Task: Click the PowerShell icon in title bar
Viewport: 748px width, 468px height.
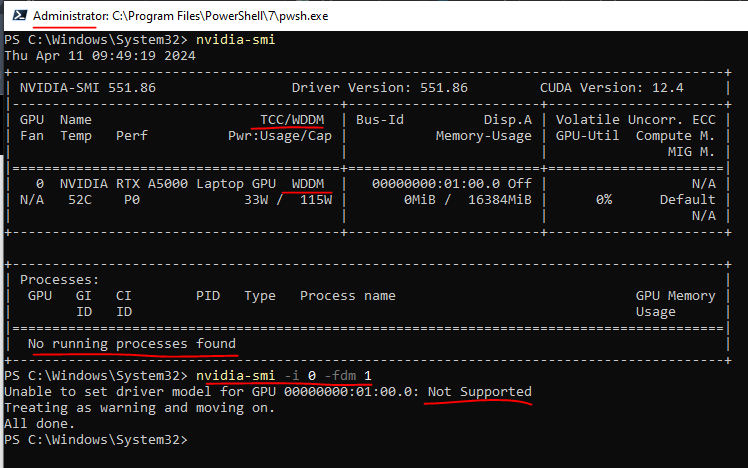Action: click(16, 17)
